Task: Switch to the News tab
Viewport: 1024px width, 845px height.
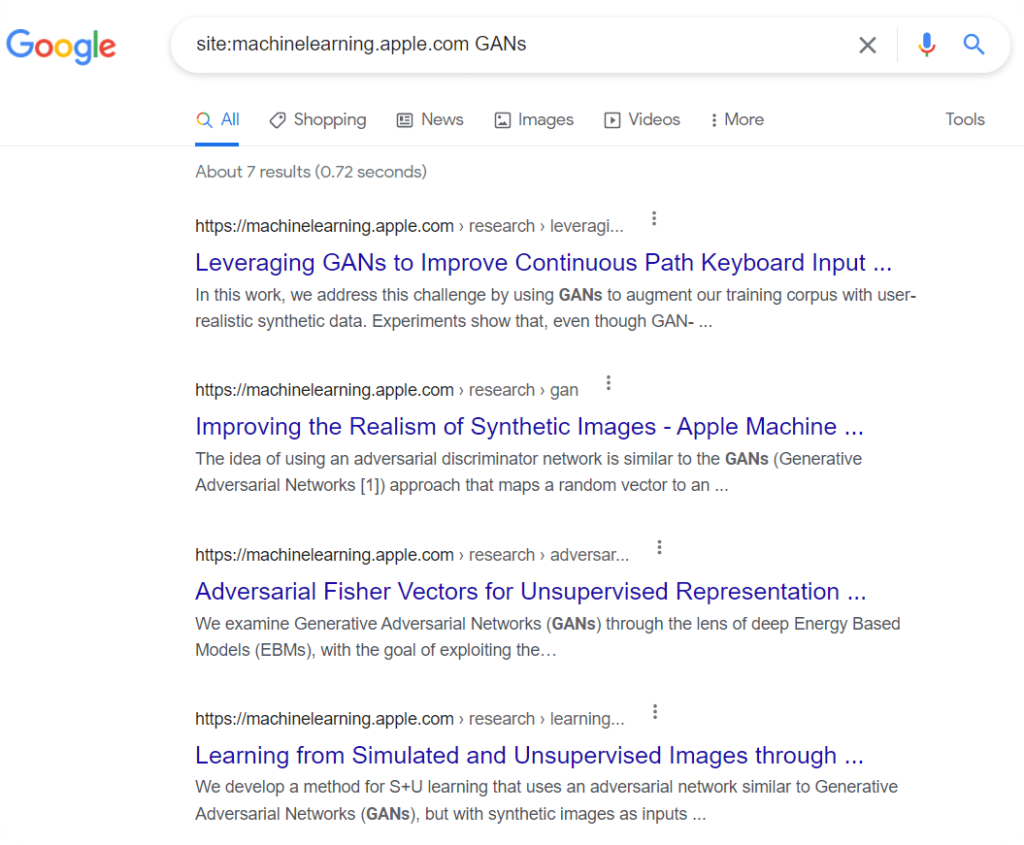Action: tap(430, 120)
